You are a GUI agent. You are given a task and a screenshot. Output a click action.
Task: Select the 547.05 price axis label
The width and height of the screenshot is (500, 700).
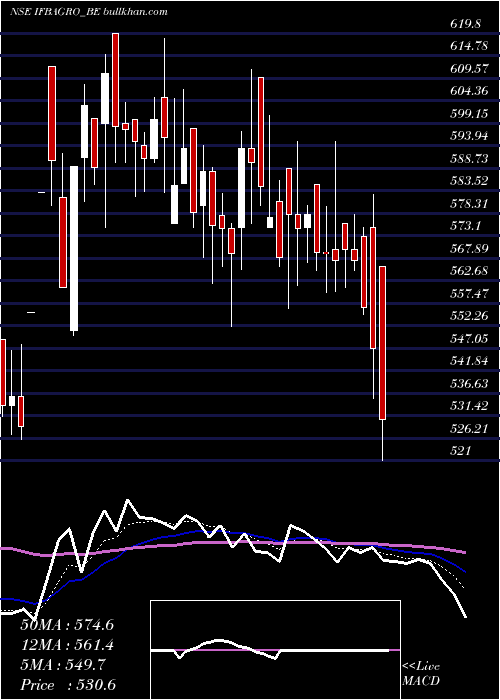[469, 338]
